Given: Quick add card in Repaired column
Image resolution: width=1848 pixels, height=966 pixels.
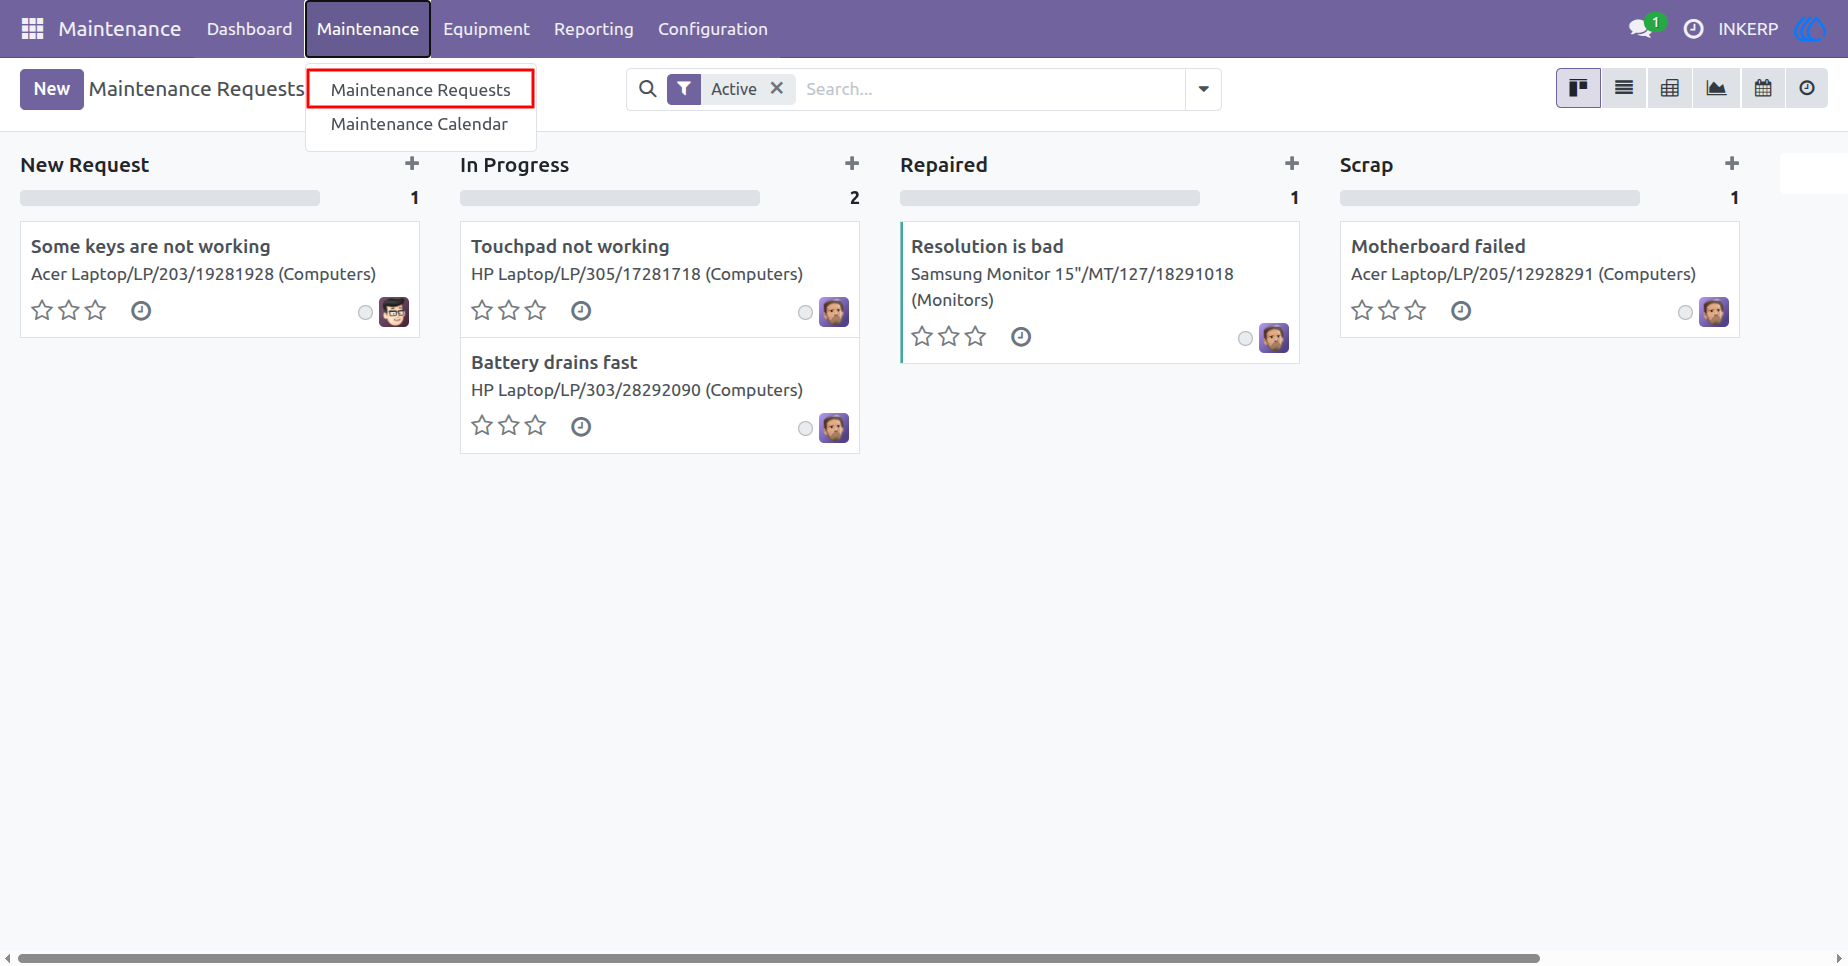Looking at the screenshot, I should pos(1292,164).
